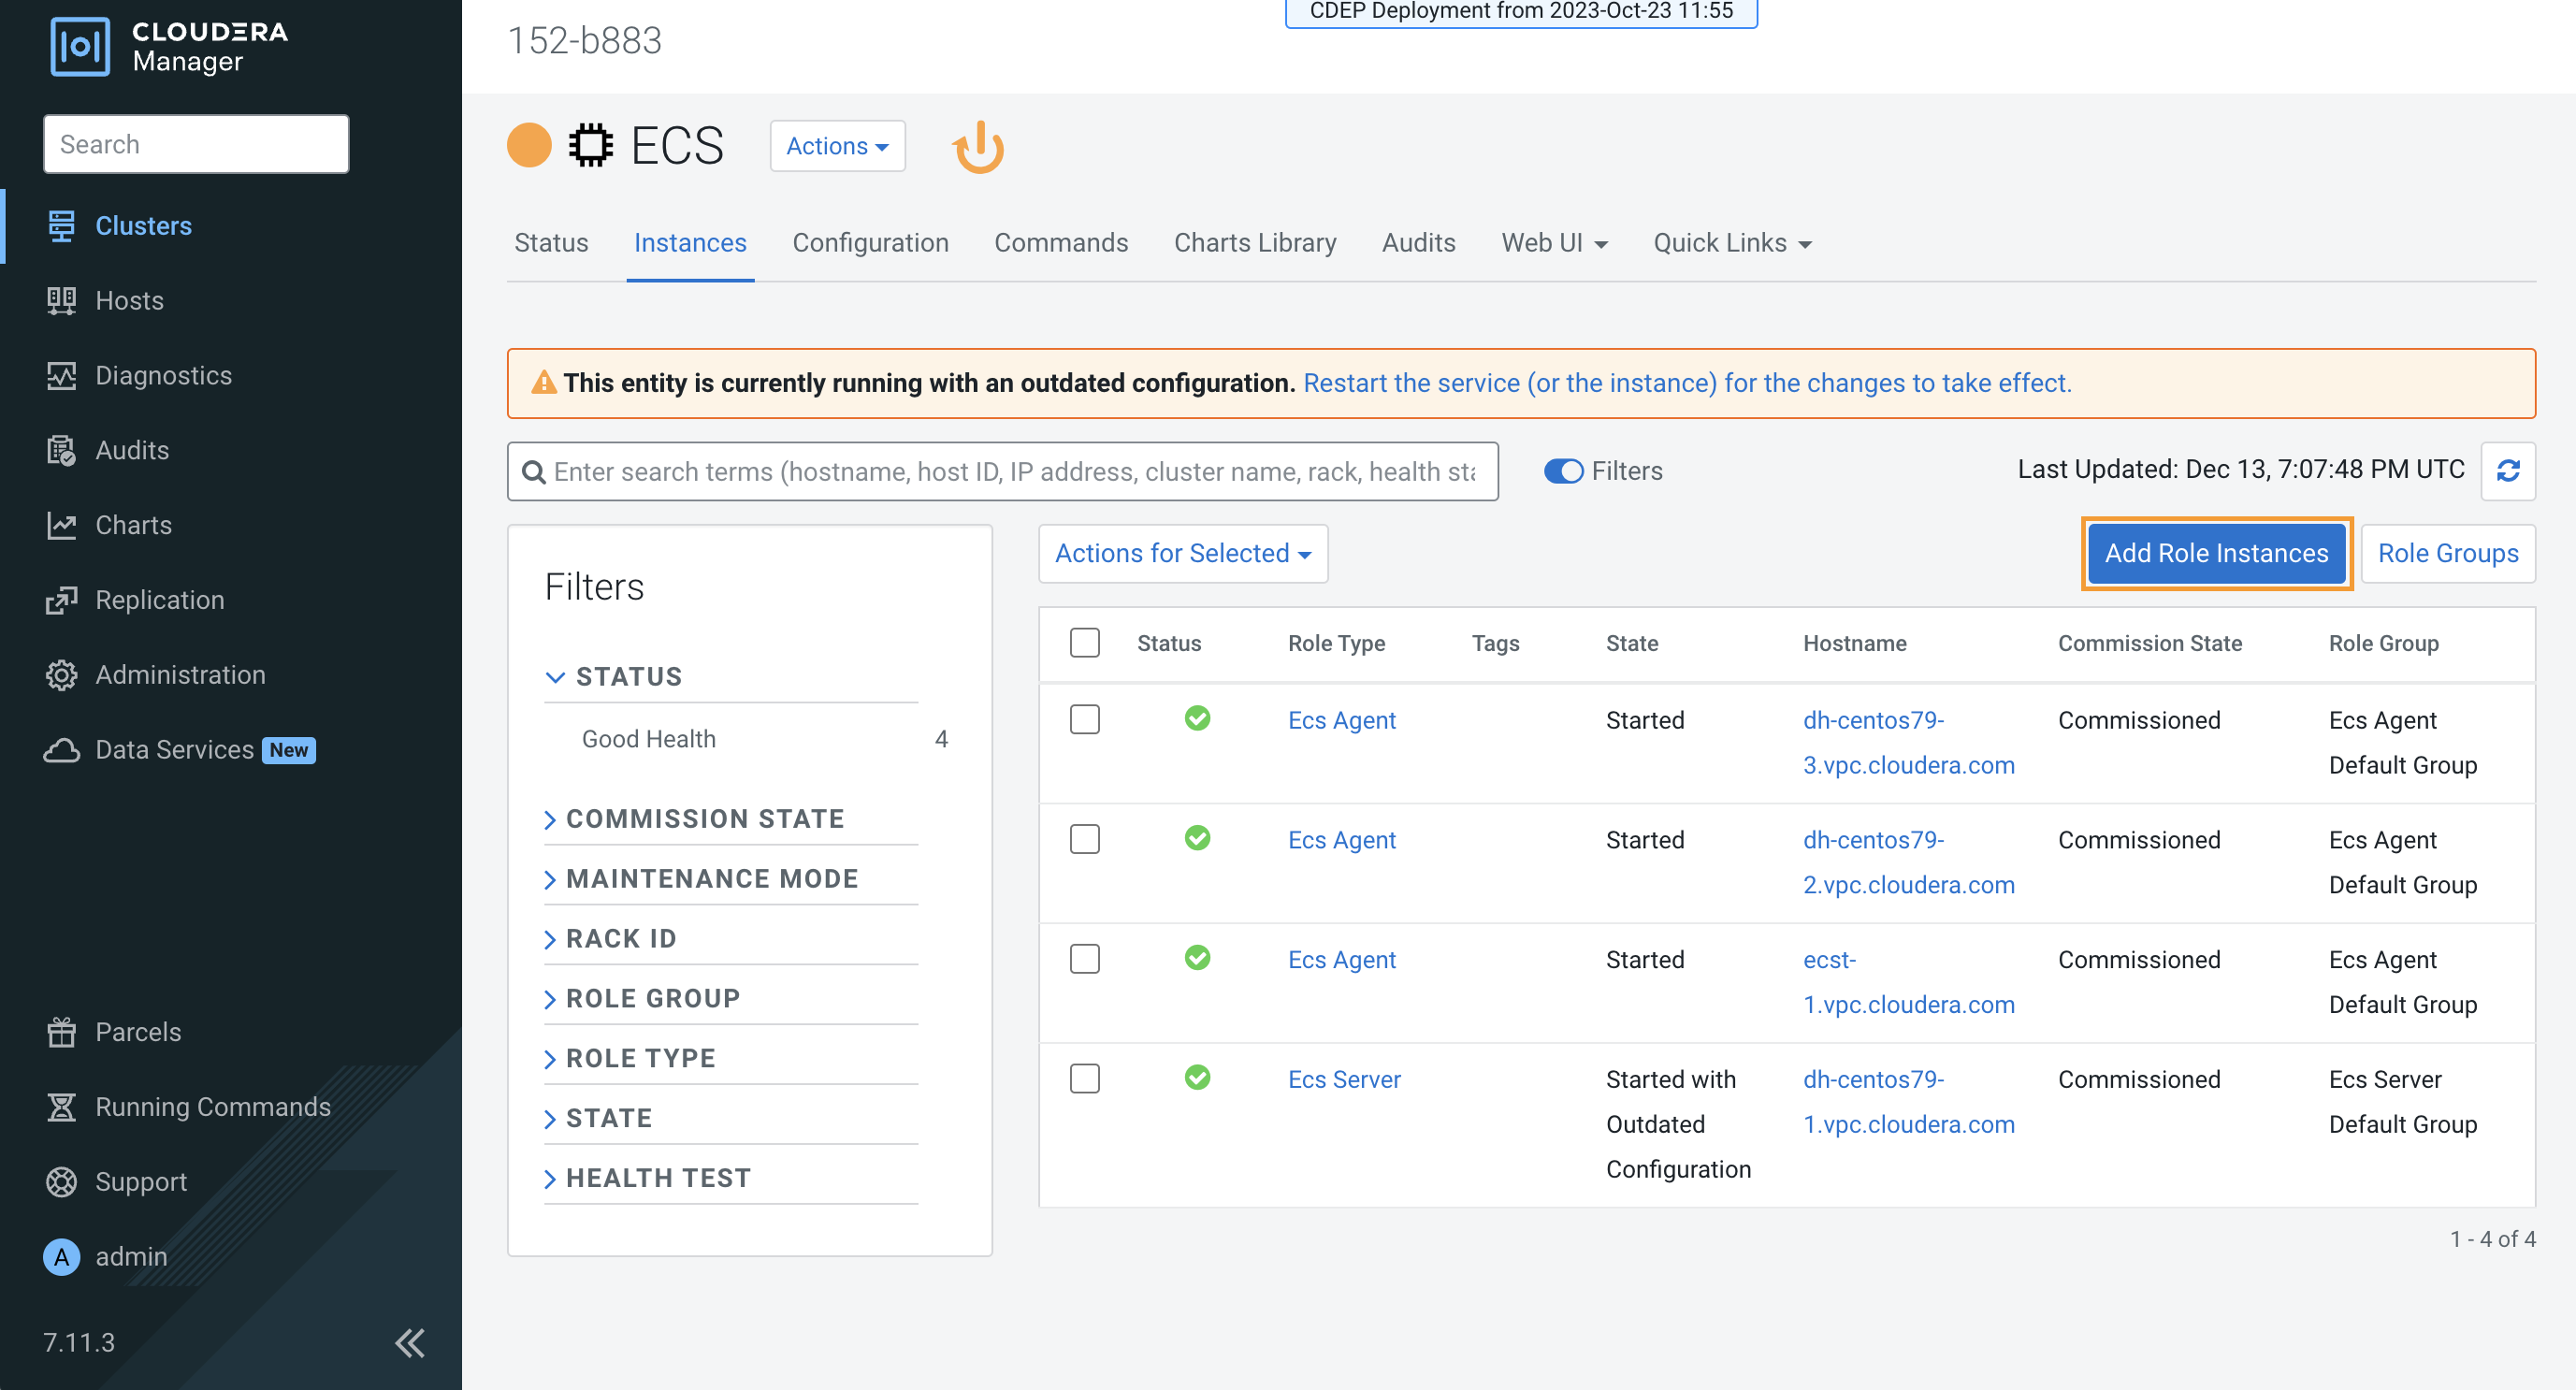Switch to the Configuration tab
Screen dimensions: 2576x1390
point(870,242)
